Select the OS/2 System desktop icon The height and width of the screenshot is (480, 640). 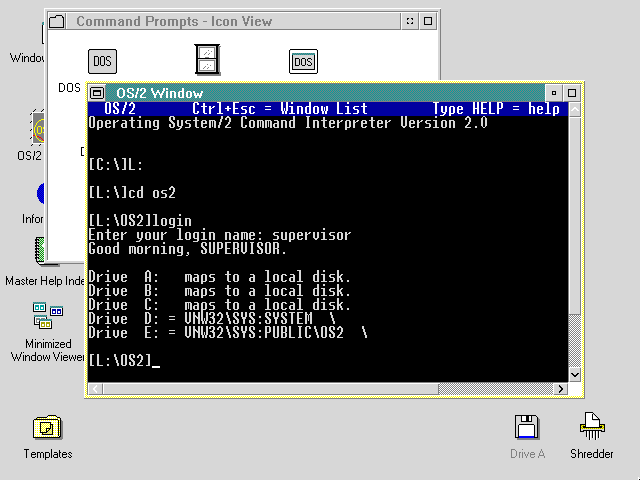pyautogui.click(x=38, y=128)
